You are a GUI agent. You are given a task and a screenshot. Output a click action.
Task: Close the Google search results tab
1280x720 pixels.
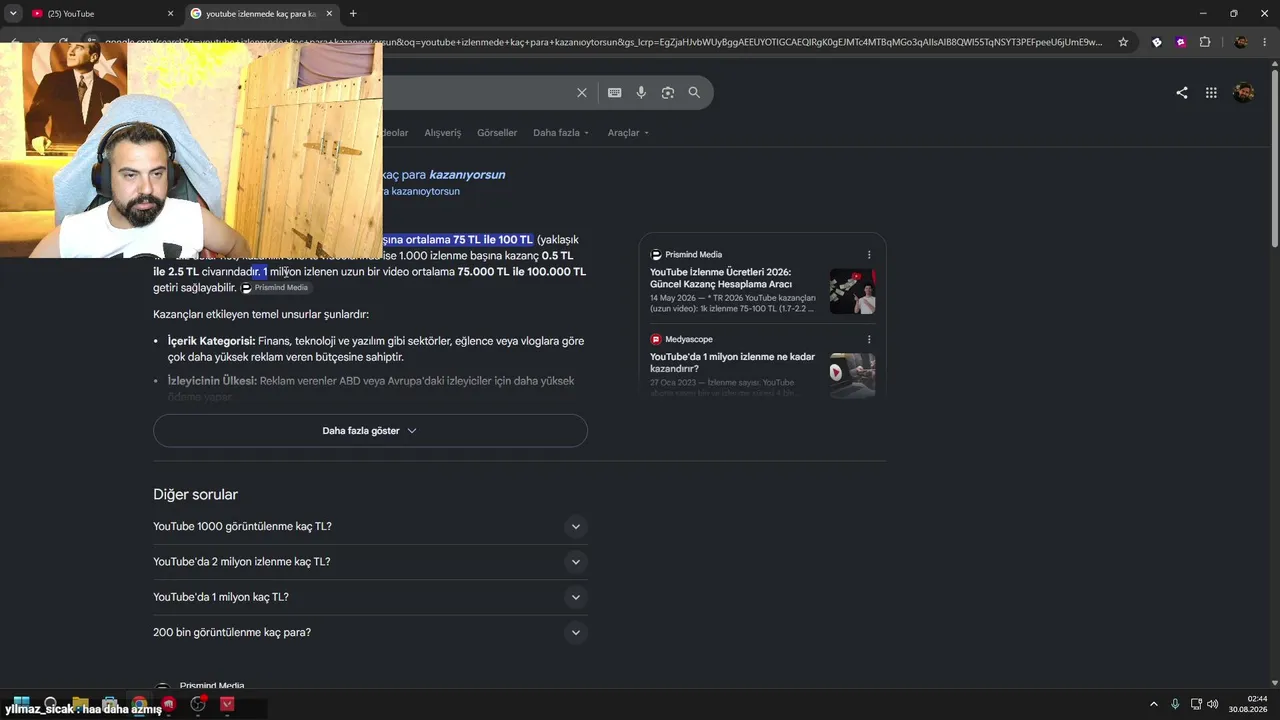pyautogui.click(x=329, y=14)
